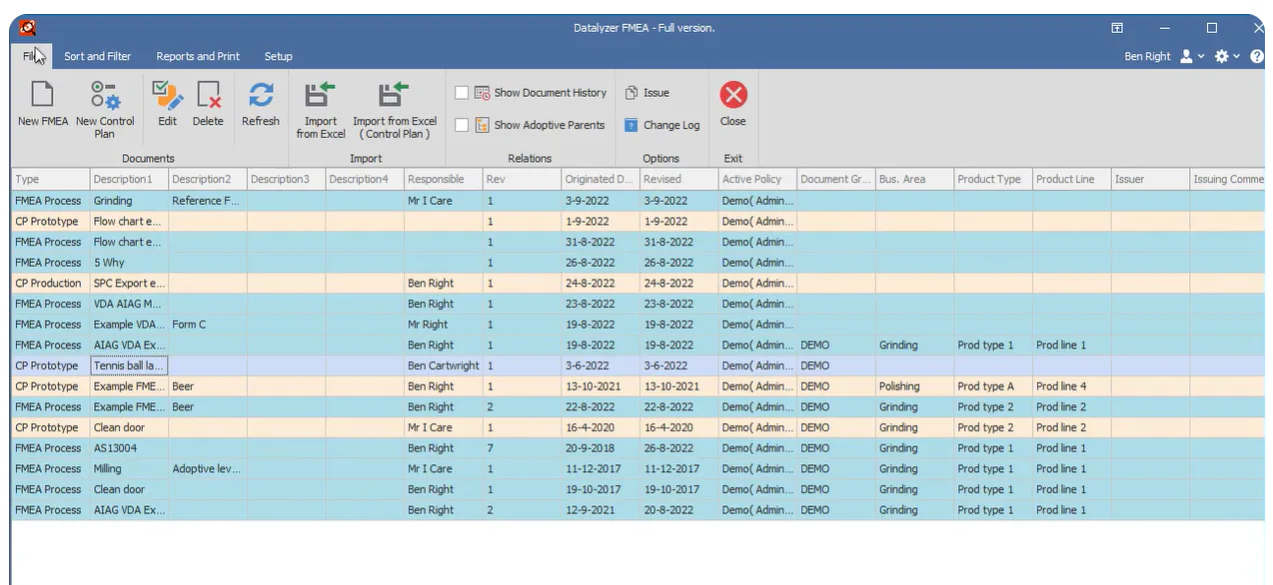Image resolution: width=1273 pixels, height=585 pixels.
Task: Open the File tab
Action: [x=32, y=56]
